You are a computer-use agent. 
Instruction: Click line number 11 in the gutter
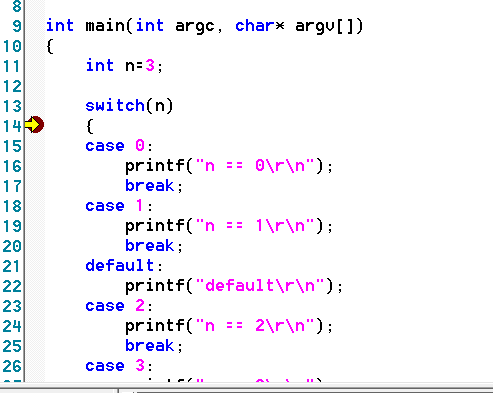tap(12, 66)
